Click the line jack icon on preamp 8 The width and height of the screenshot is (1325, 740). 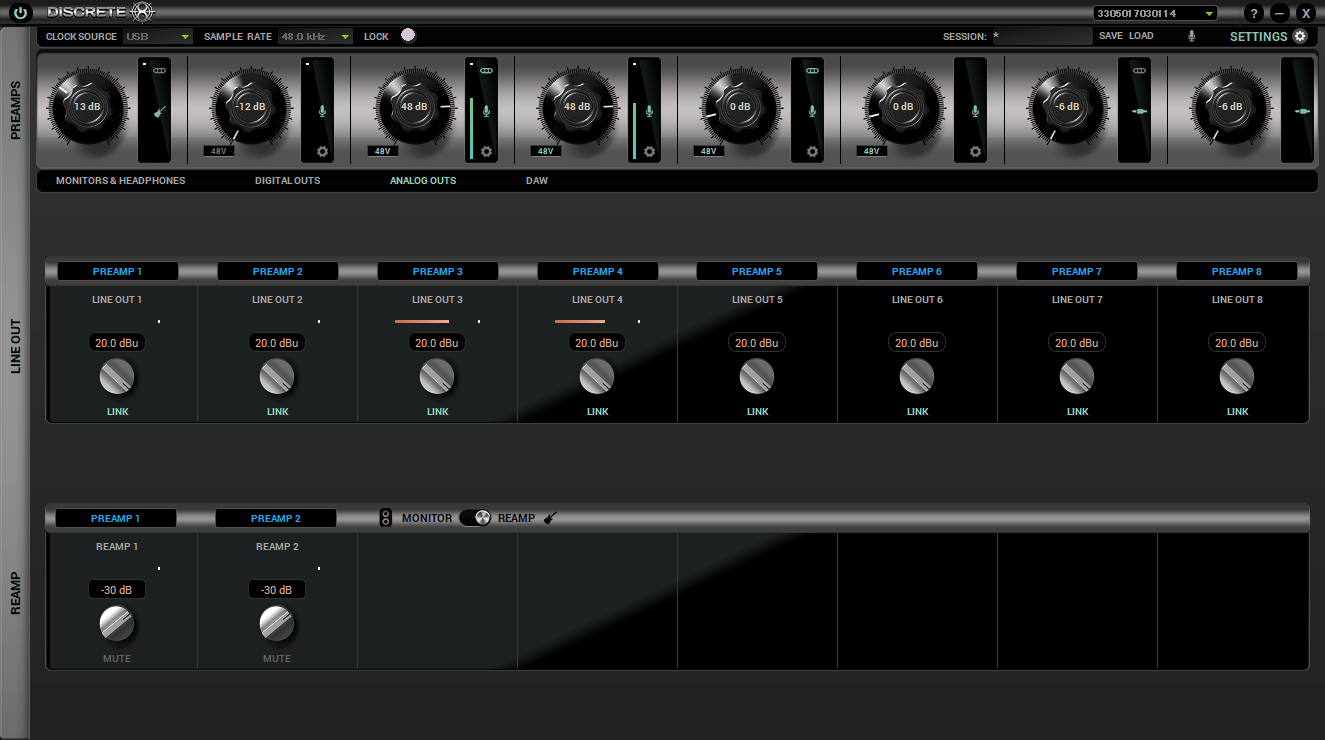coord(1301,111)
